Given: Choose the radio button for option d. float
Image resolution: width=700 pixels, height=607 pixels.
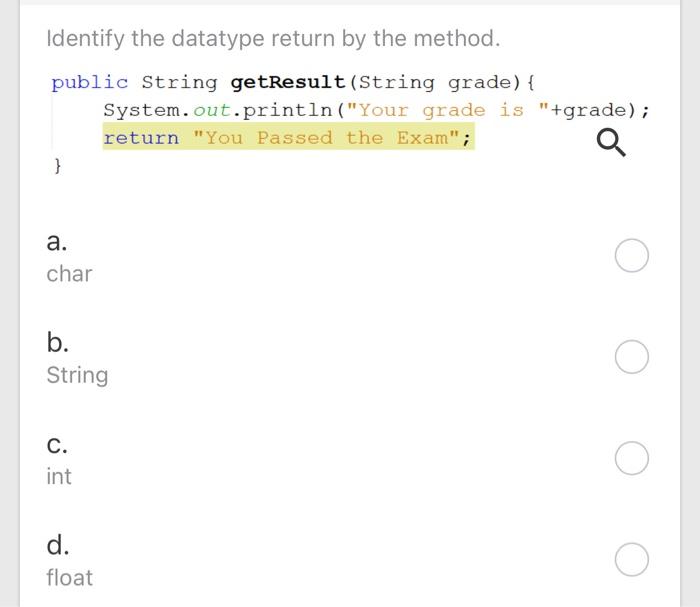Looking at the screenshot, I should coord(632,559).
